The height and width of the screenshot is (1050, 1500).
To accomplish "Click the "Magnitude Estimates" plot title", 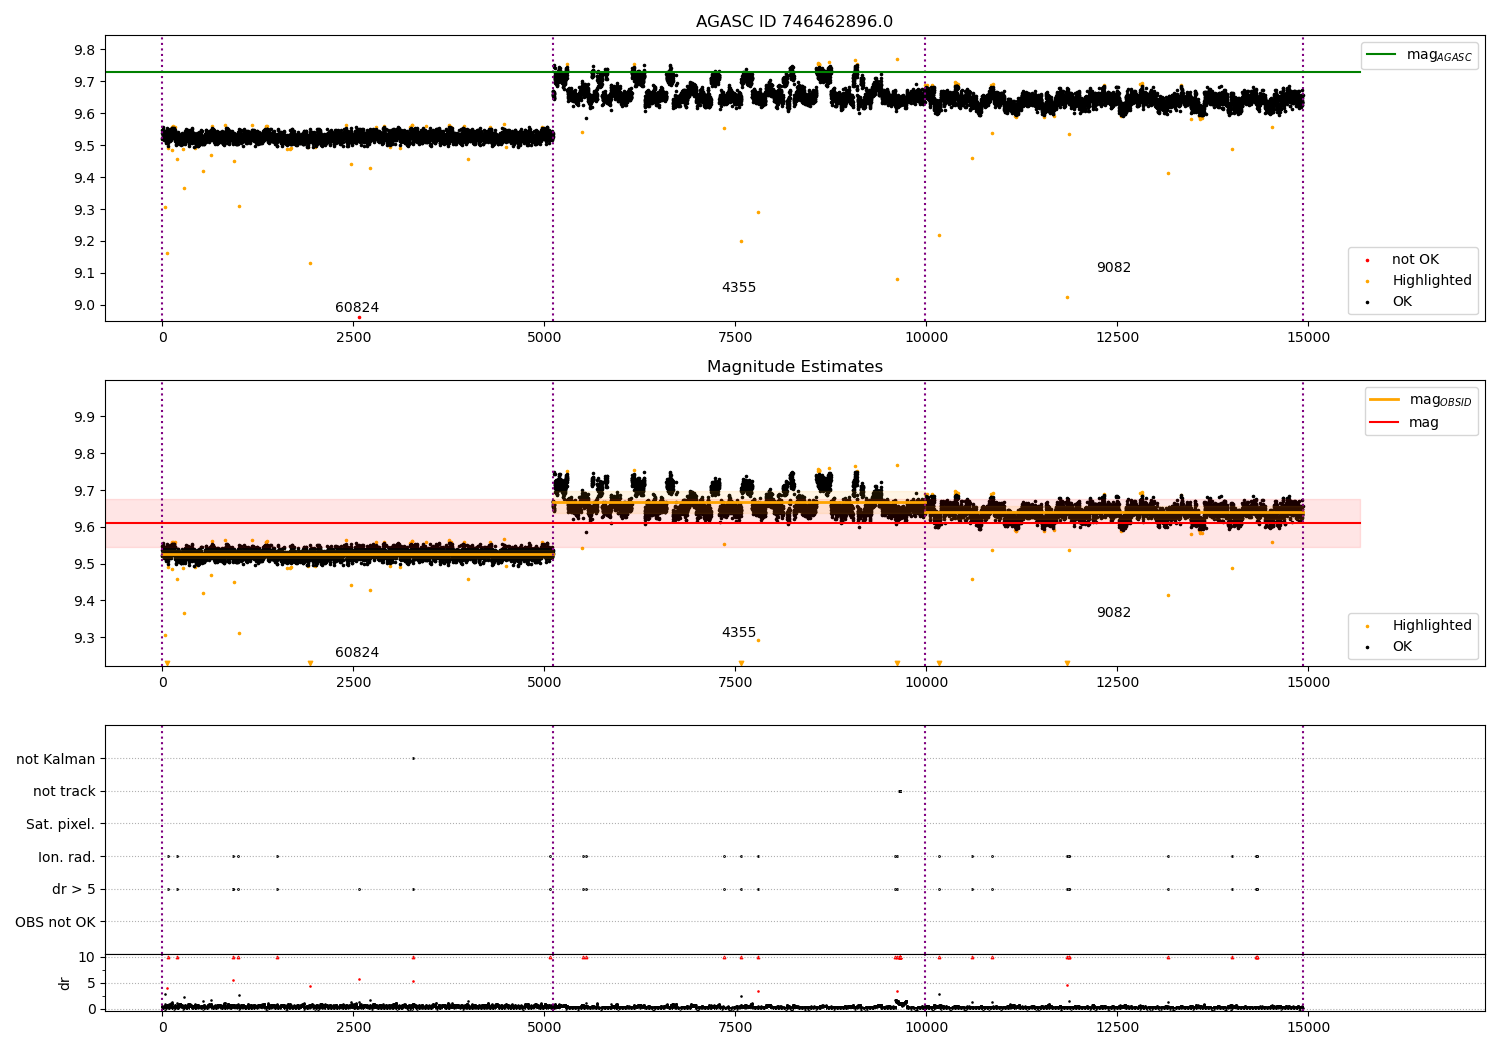I will click(794, 367).
